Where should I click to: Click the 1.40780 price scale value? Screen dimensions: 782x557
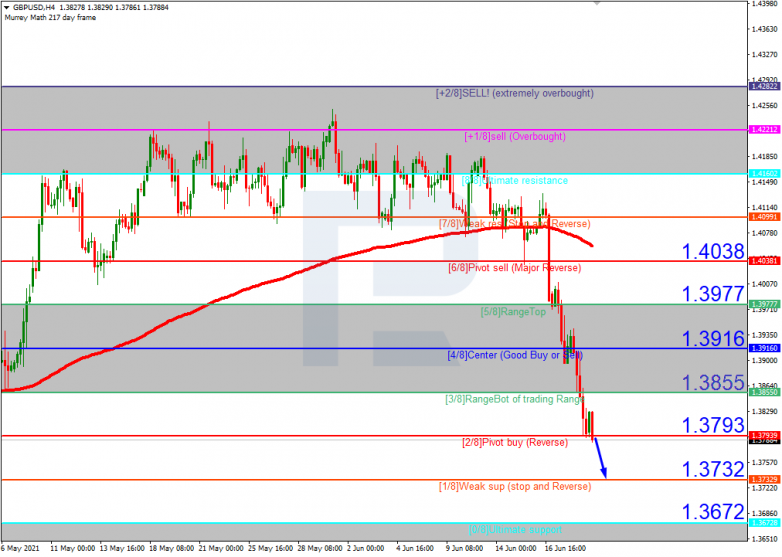(x=765, y=233)
